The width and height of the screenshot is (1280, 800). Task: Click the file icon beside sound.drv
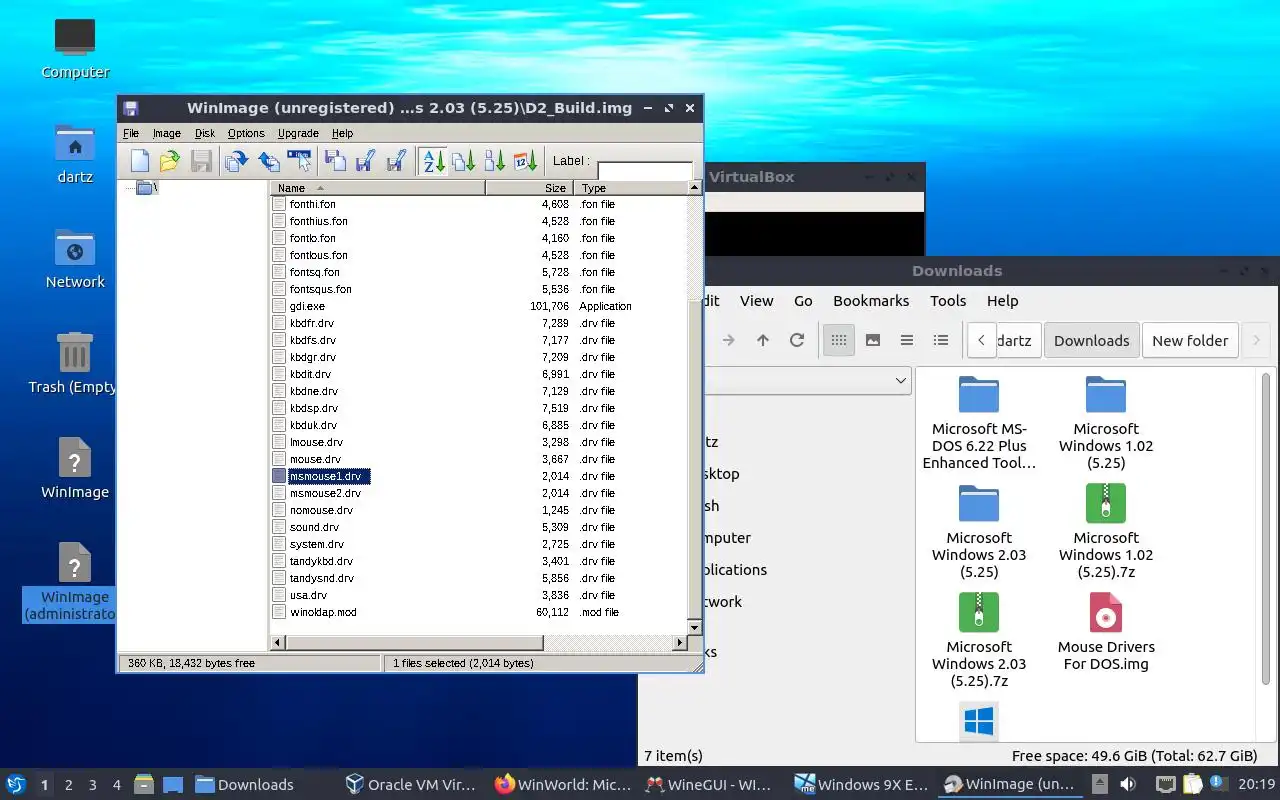[x=279, y=527]
